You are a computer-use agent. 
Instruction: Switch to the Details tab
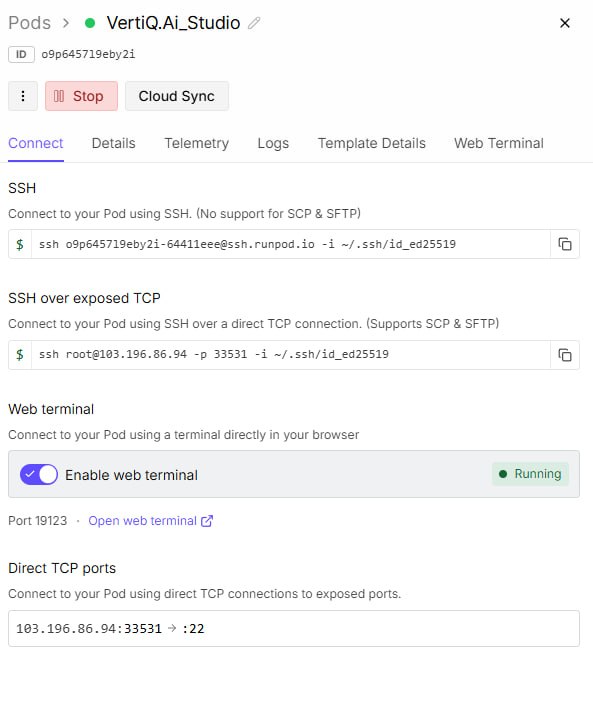pos(113,143)
